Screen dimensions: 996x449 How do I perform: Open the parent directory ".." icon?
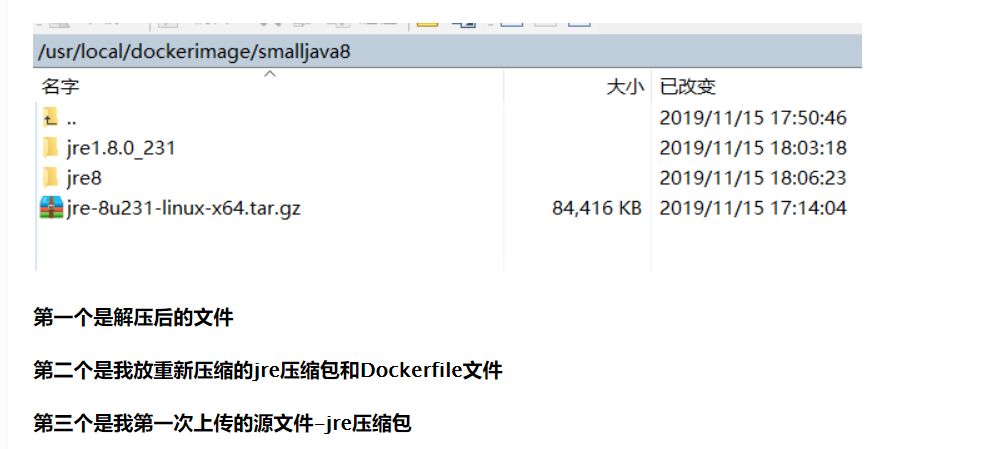click(x=50, y=117)
